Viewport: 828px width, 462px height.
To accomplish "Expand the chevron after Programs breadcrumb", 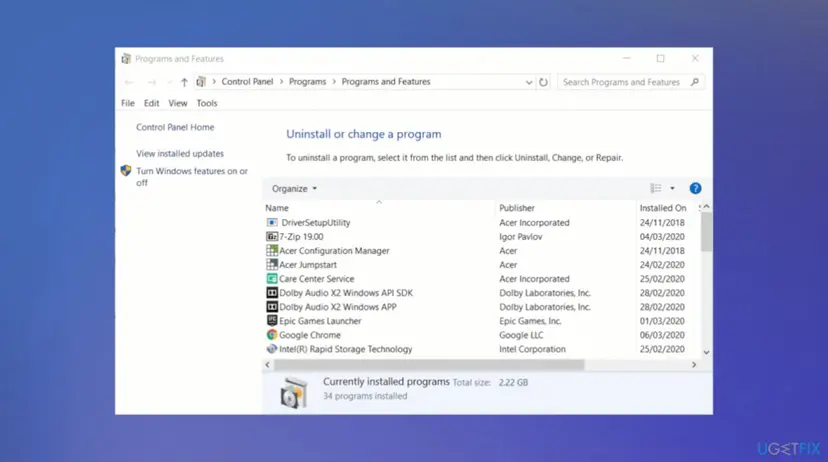I will point(334,82).
